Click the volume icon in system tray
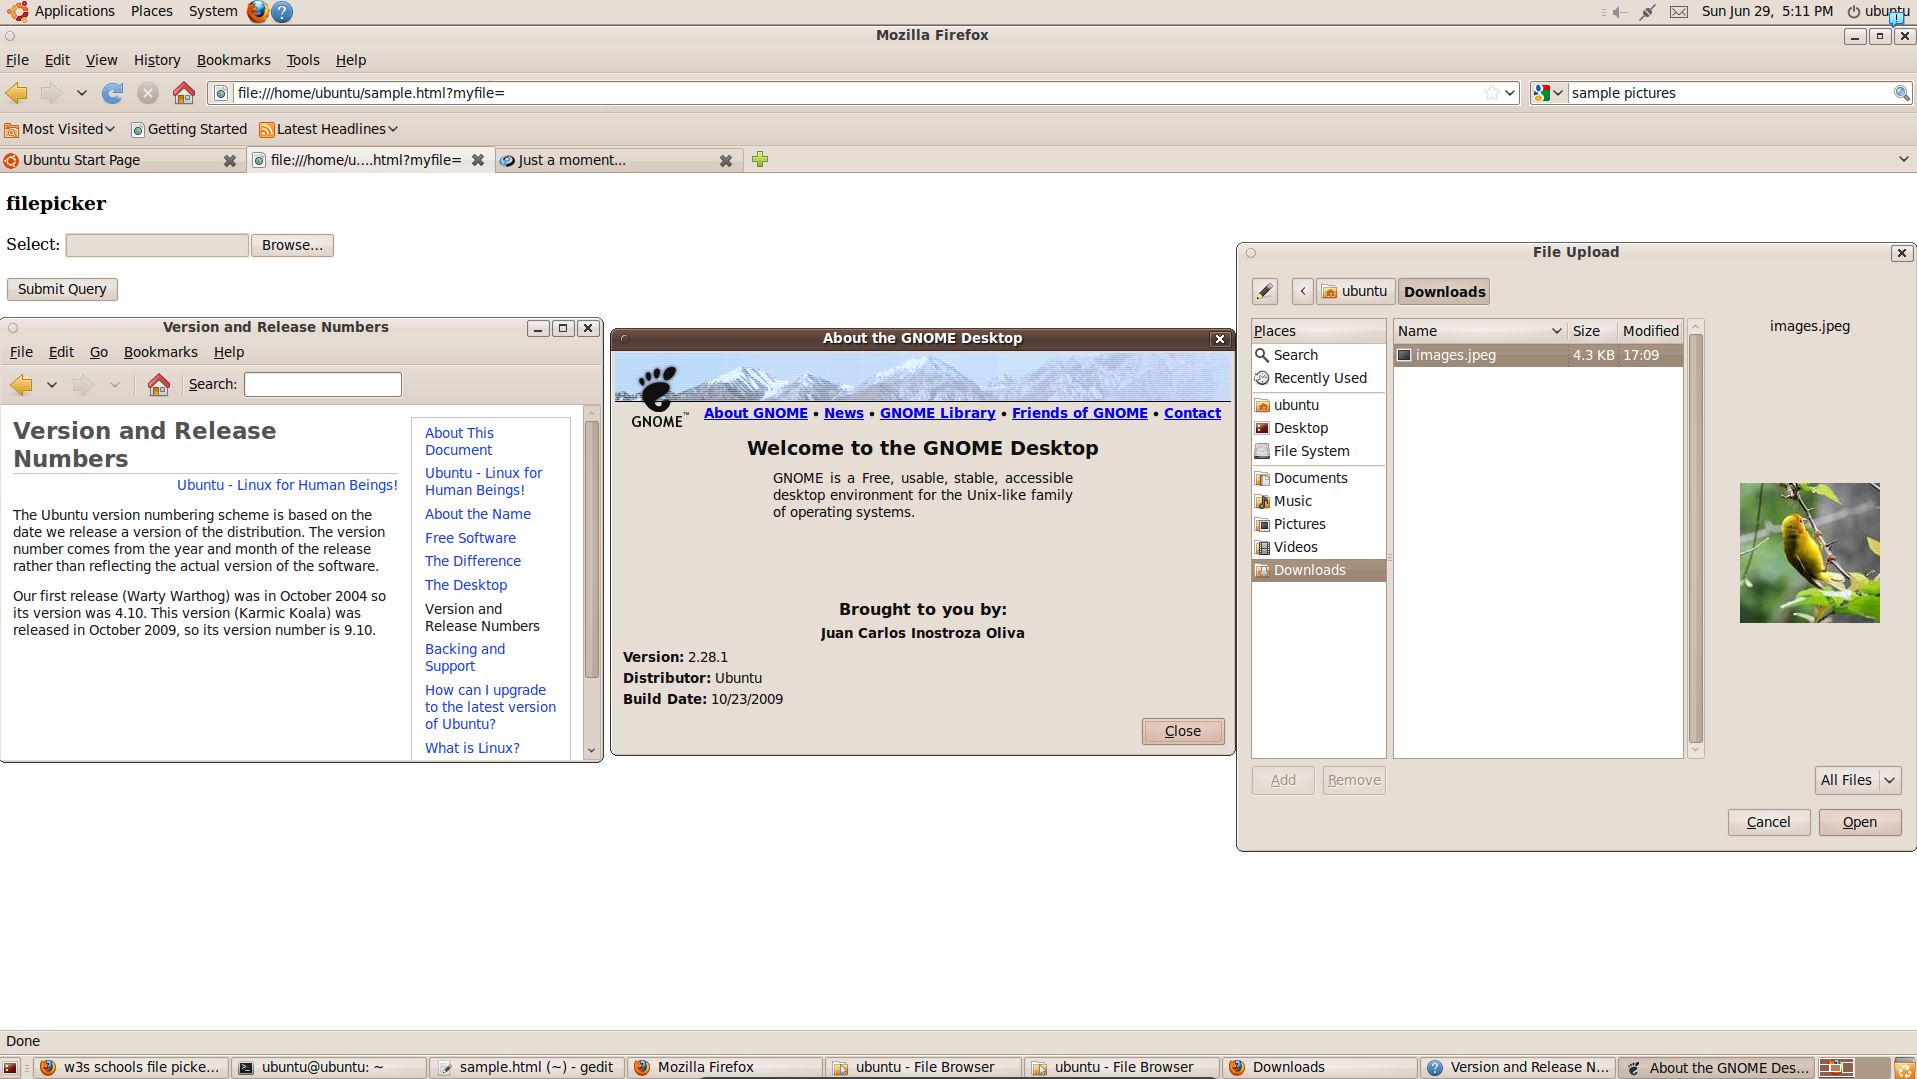 pos(1619,11)
